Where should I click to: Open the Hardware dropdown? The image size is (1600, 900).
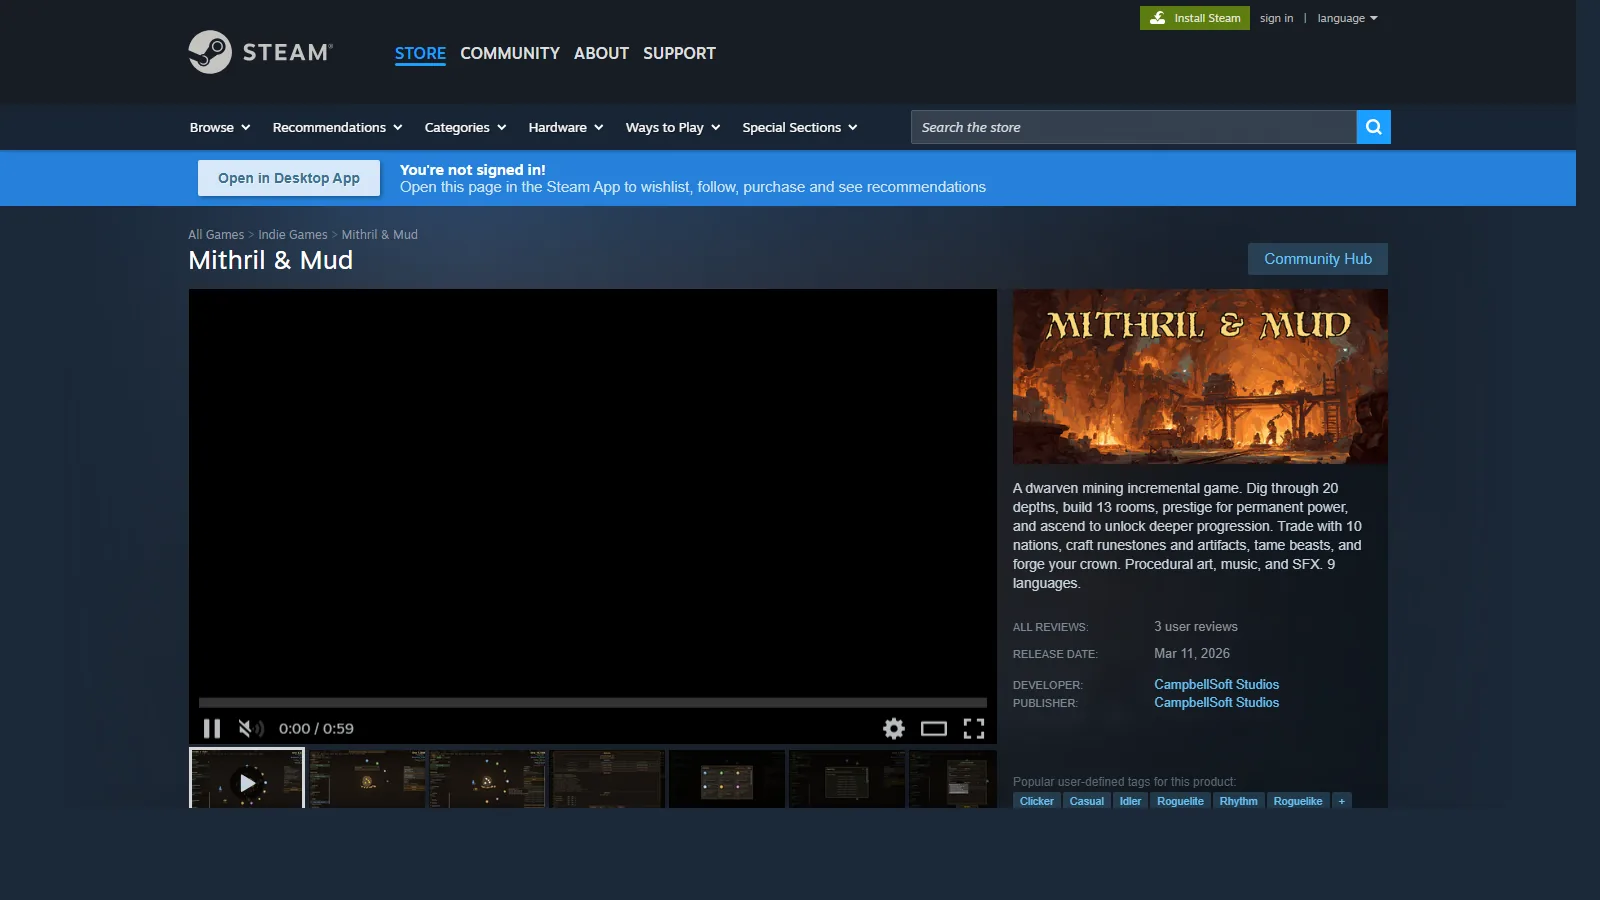pos(566,127)
